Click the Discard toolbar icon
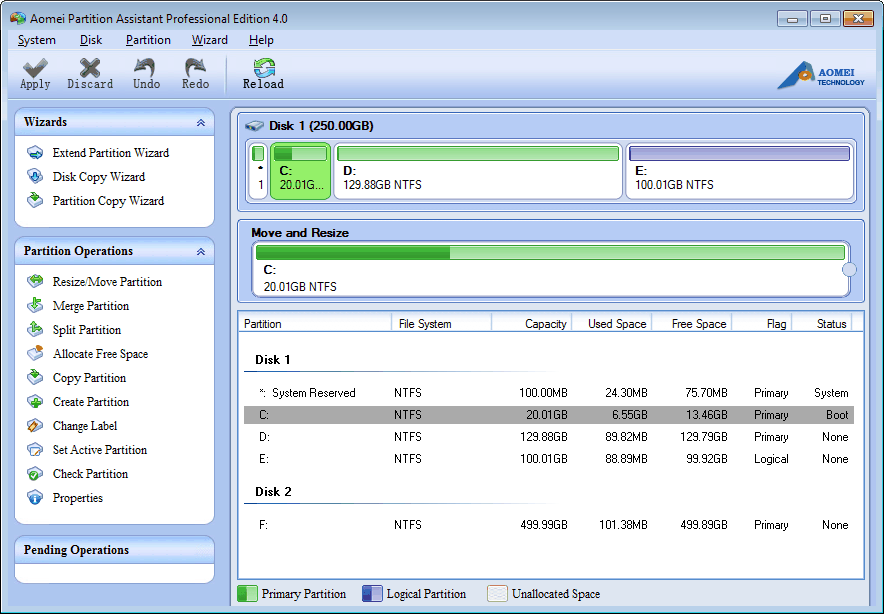This screenshot has height=614, width=884. (x=90, y=72)
